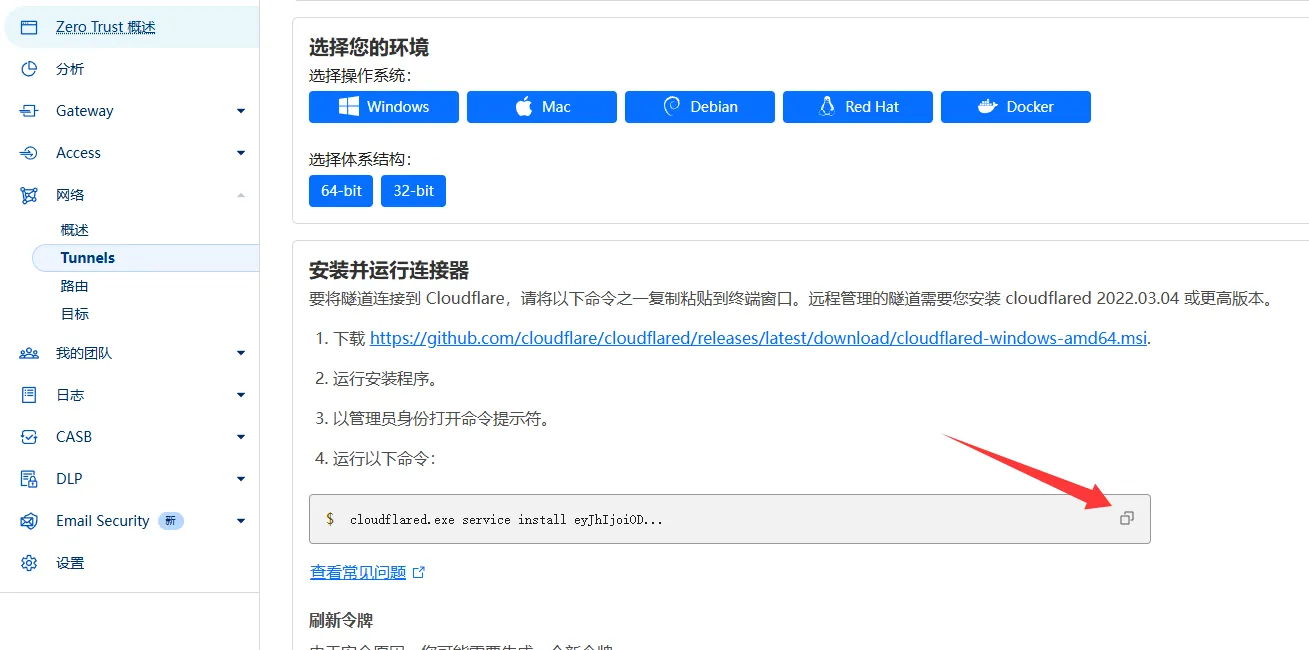Viewport: 1309px width, 650px height.
Task: Click the Gateway sidebar icon
Action: [29, 111]
